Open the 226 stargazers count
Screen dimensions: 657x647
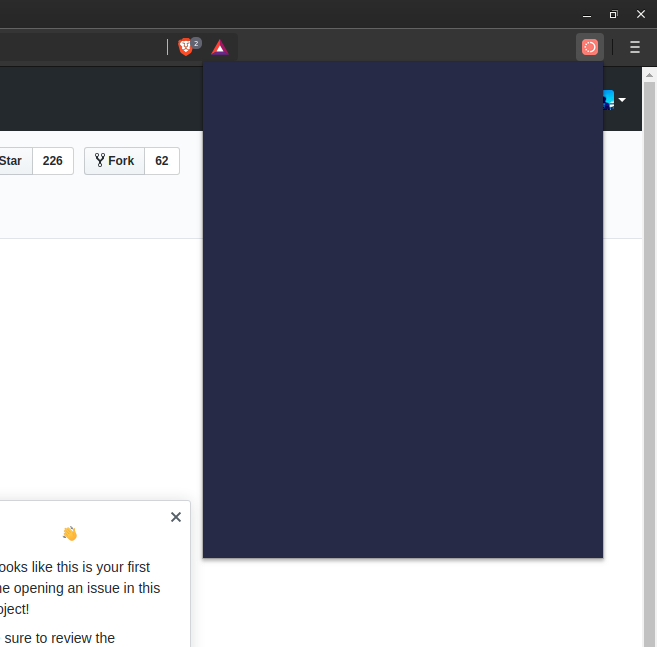pos(53,161)
